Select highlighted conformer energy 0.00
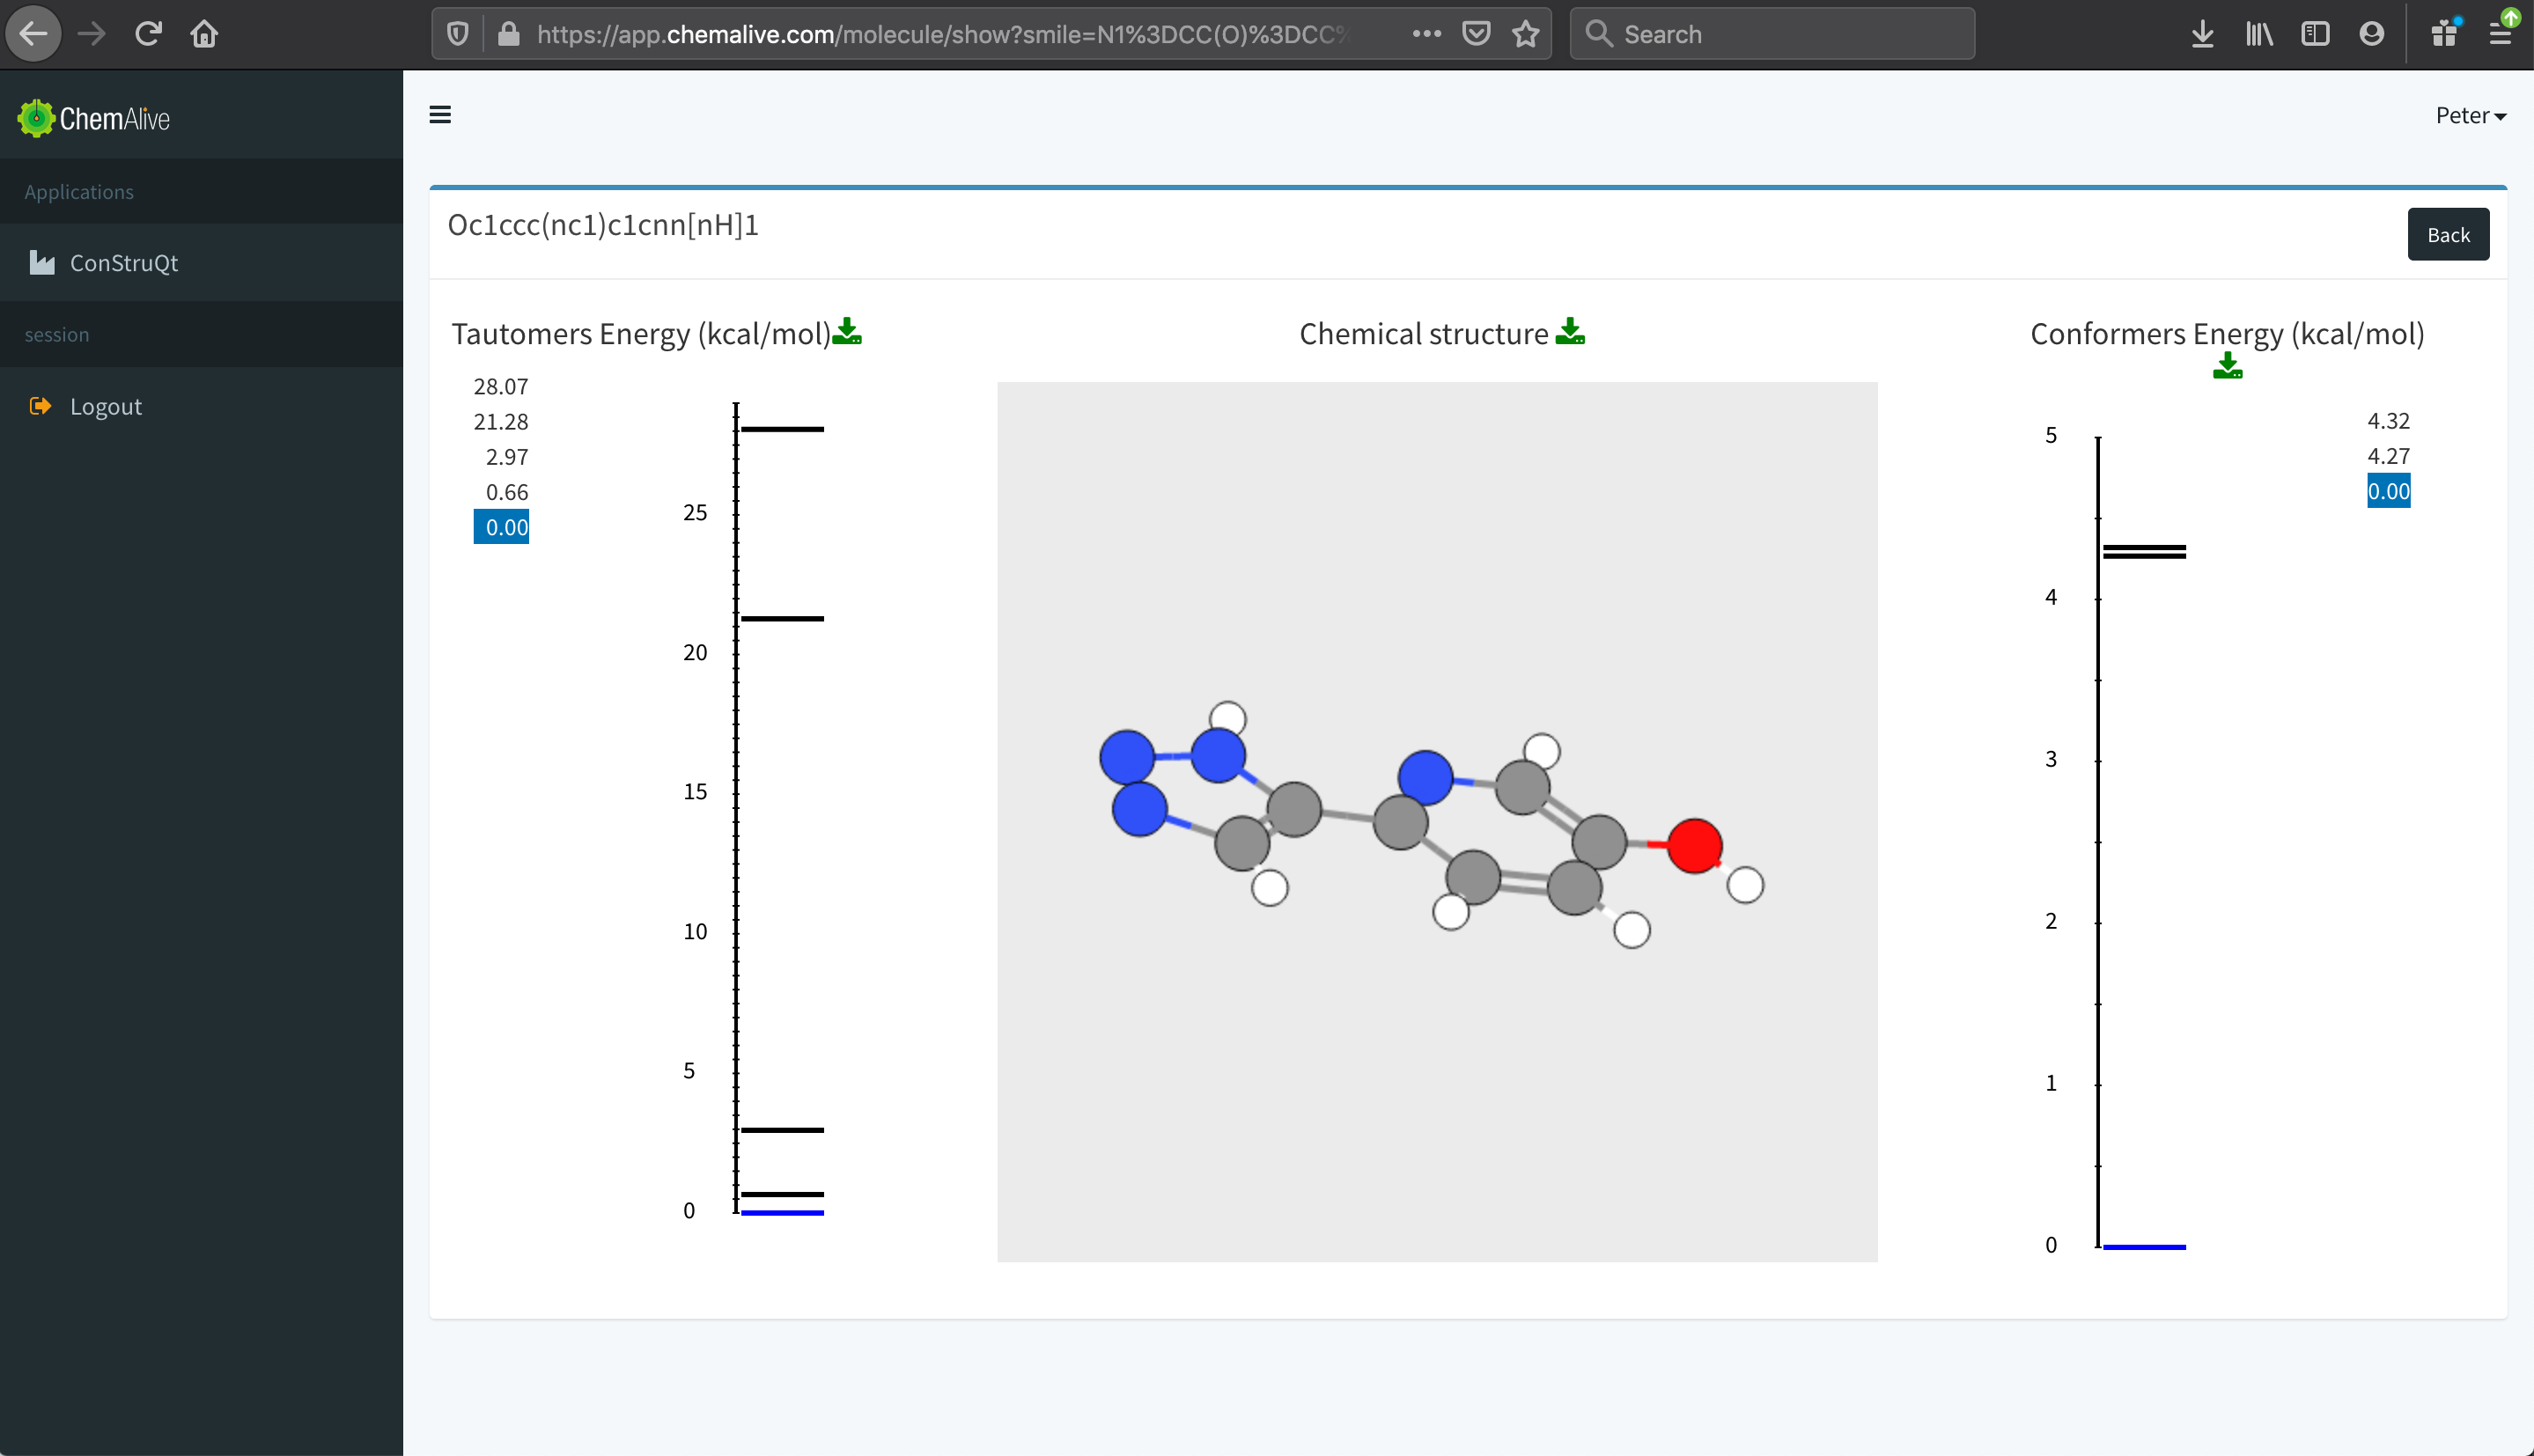The width and height of the screenshot is (2534, 1456). pyautogui.click(x=2388, y=491)
